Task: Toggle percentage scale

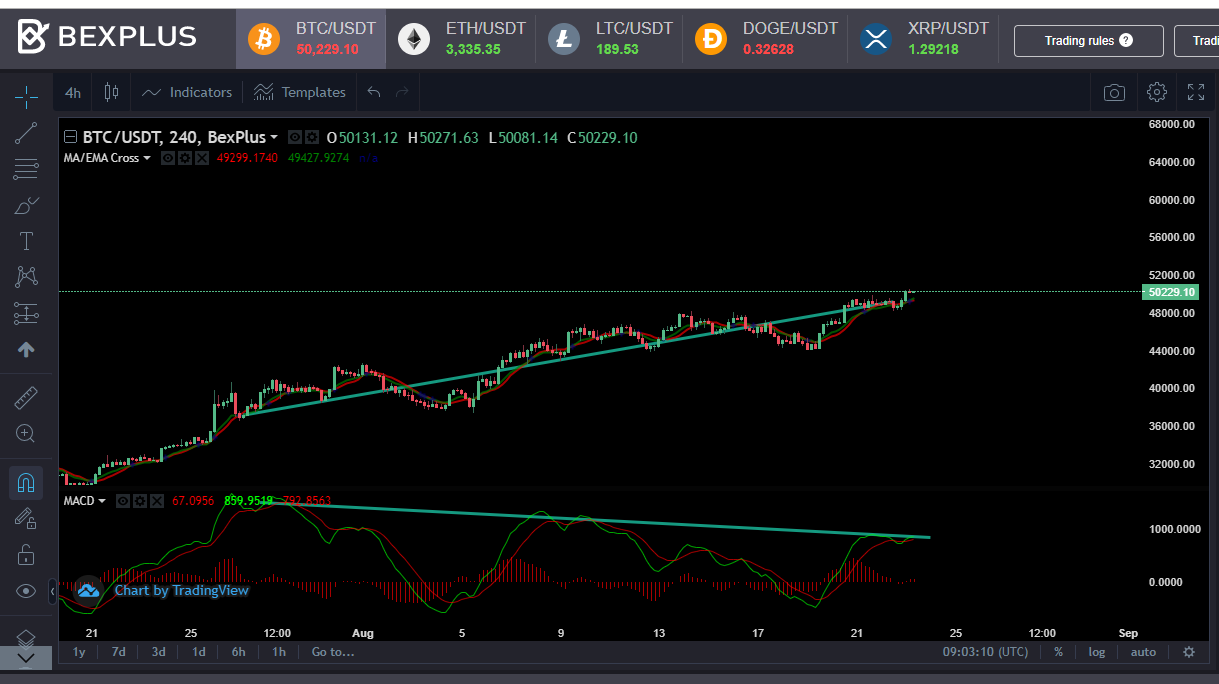Action: (1058, 652)
